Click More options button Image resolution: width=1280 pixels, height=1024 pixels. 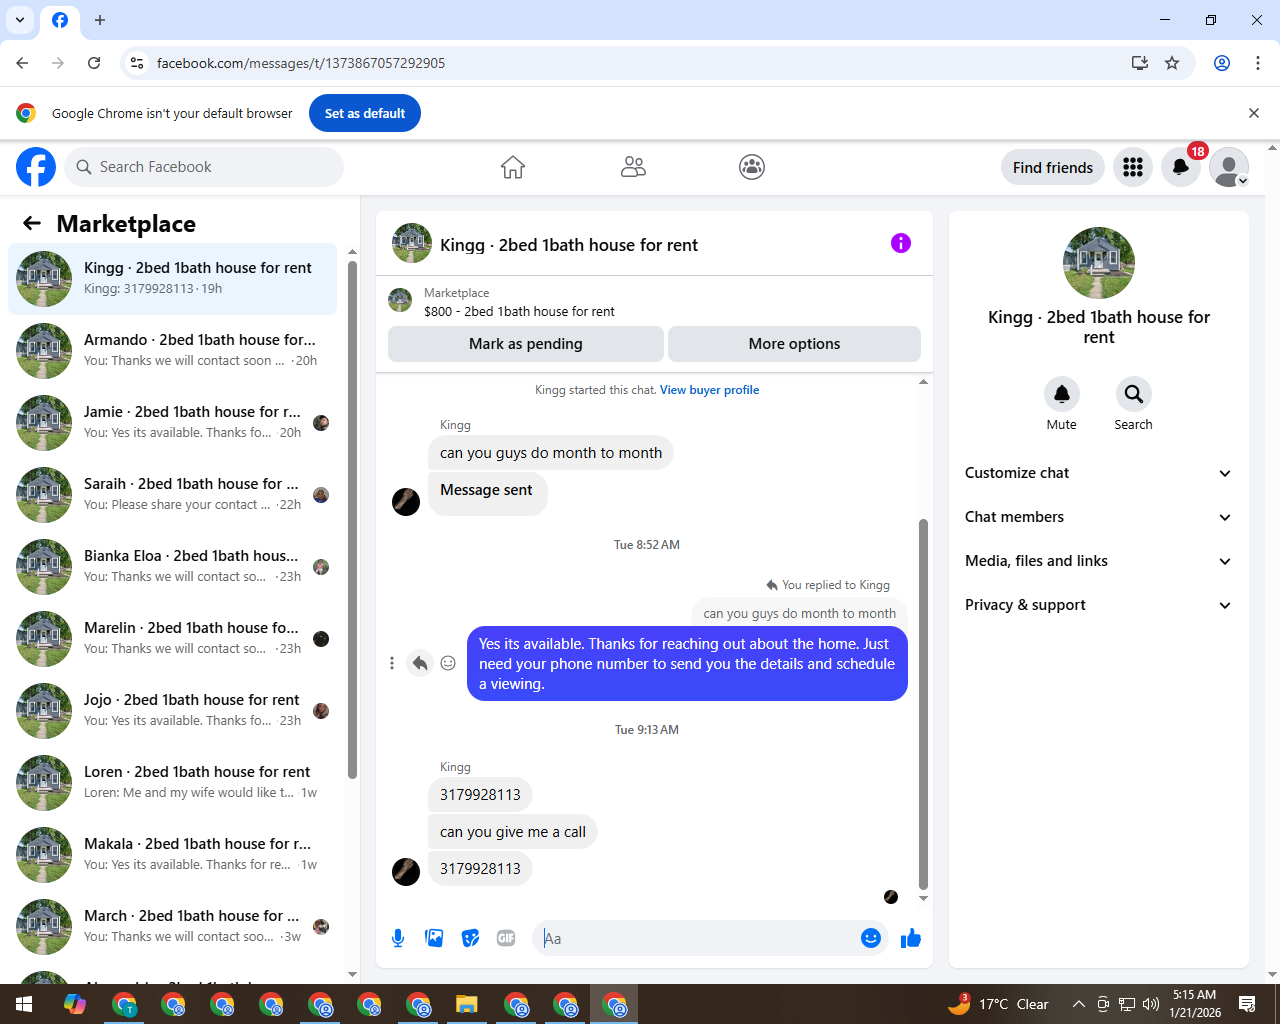(x=794, y=344)
